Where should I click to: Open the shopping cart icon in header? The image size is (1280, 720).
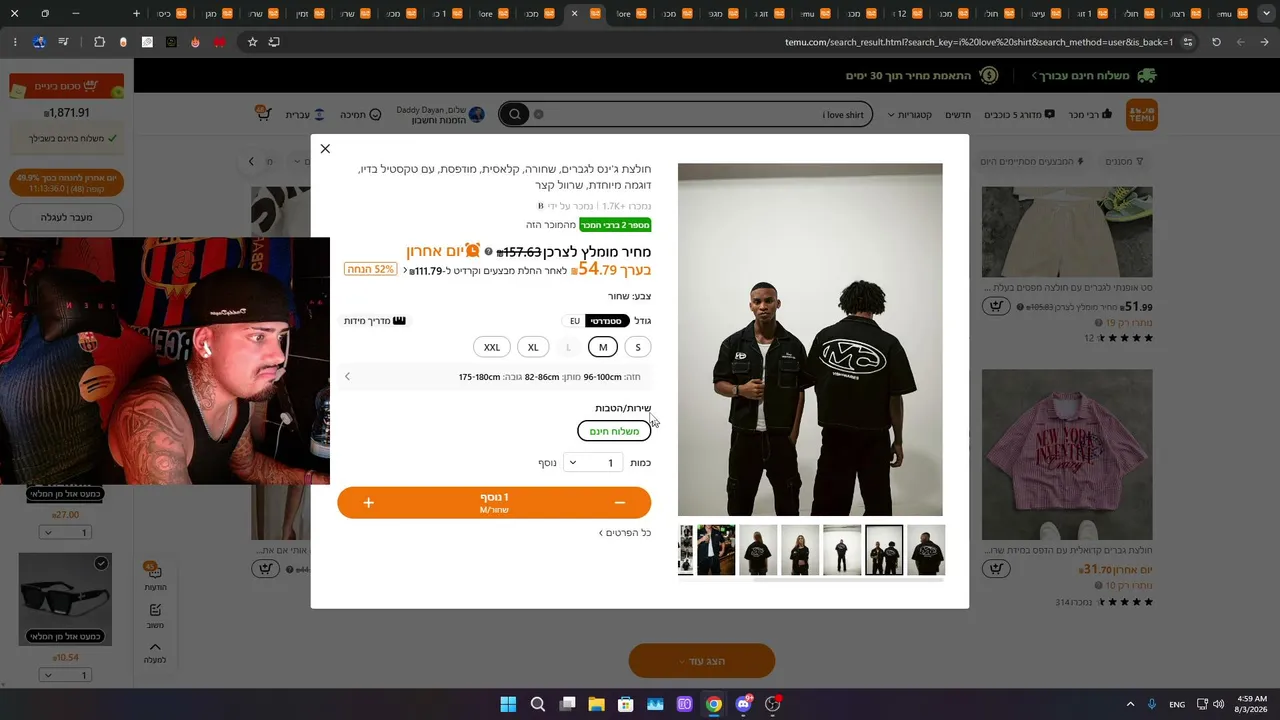click(264, 114)
